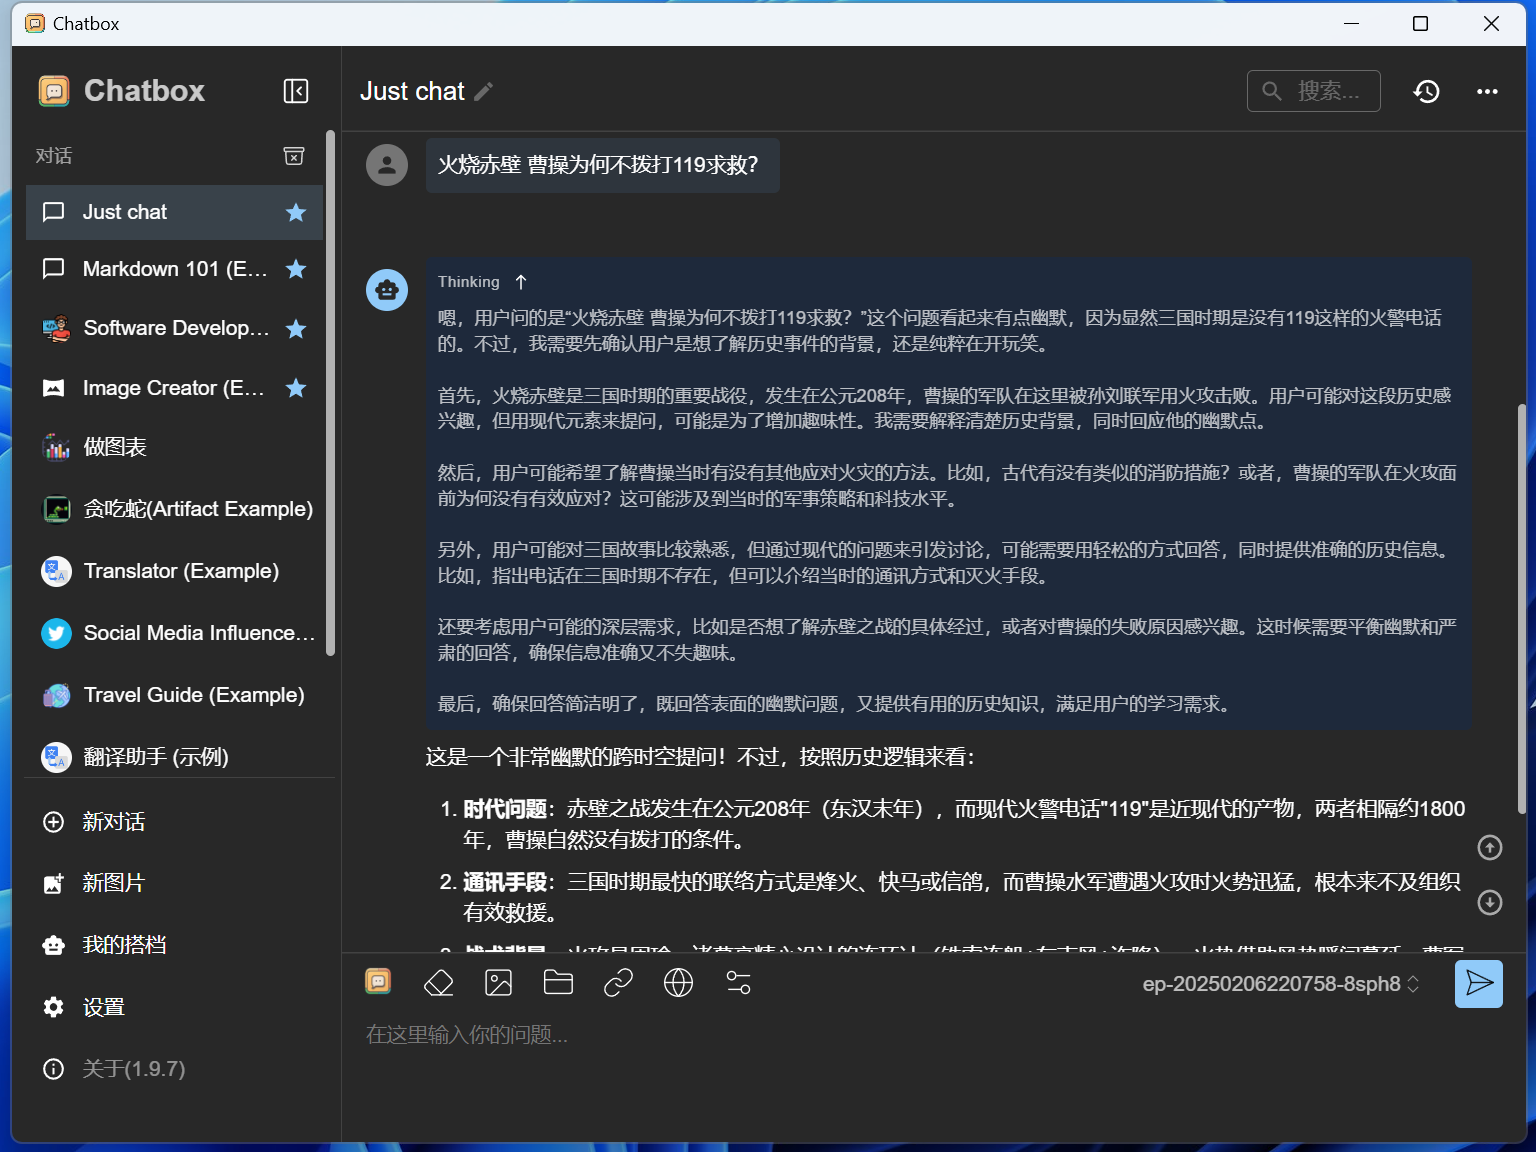
Task: Collapse the Chatbox sidebar panel
Action: pyautogui.click(x=296, y=91)
